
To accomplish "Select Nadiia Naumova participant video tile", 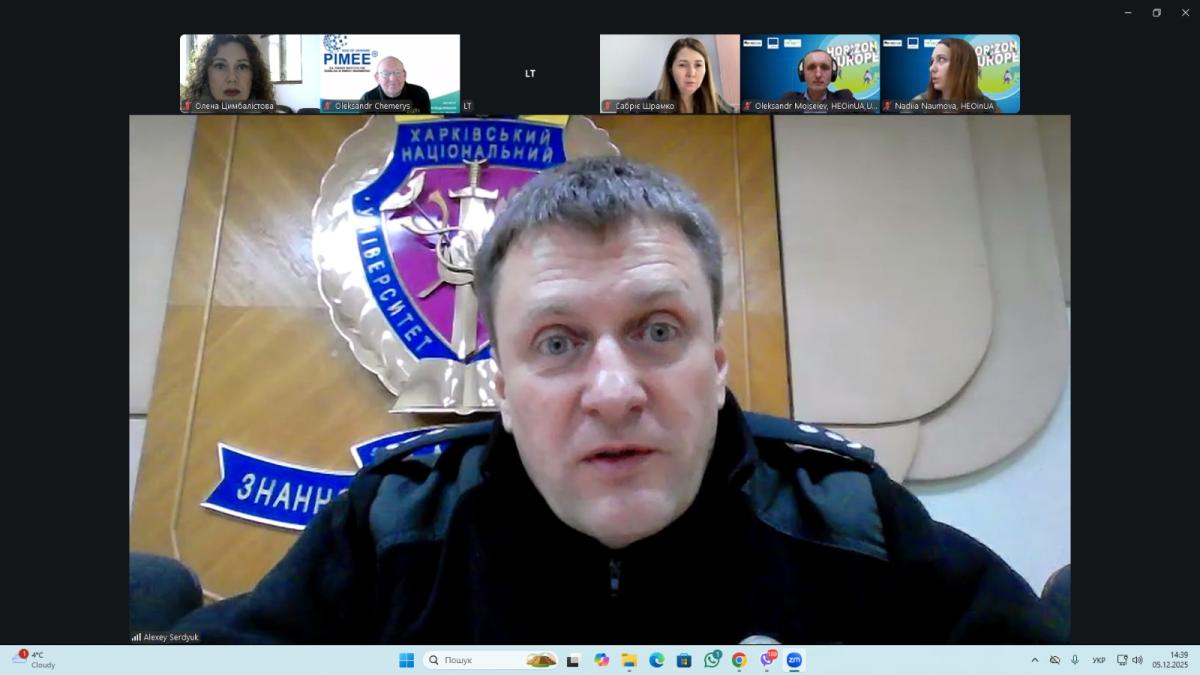I will [x=950, y=73].
